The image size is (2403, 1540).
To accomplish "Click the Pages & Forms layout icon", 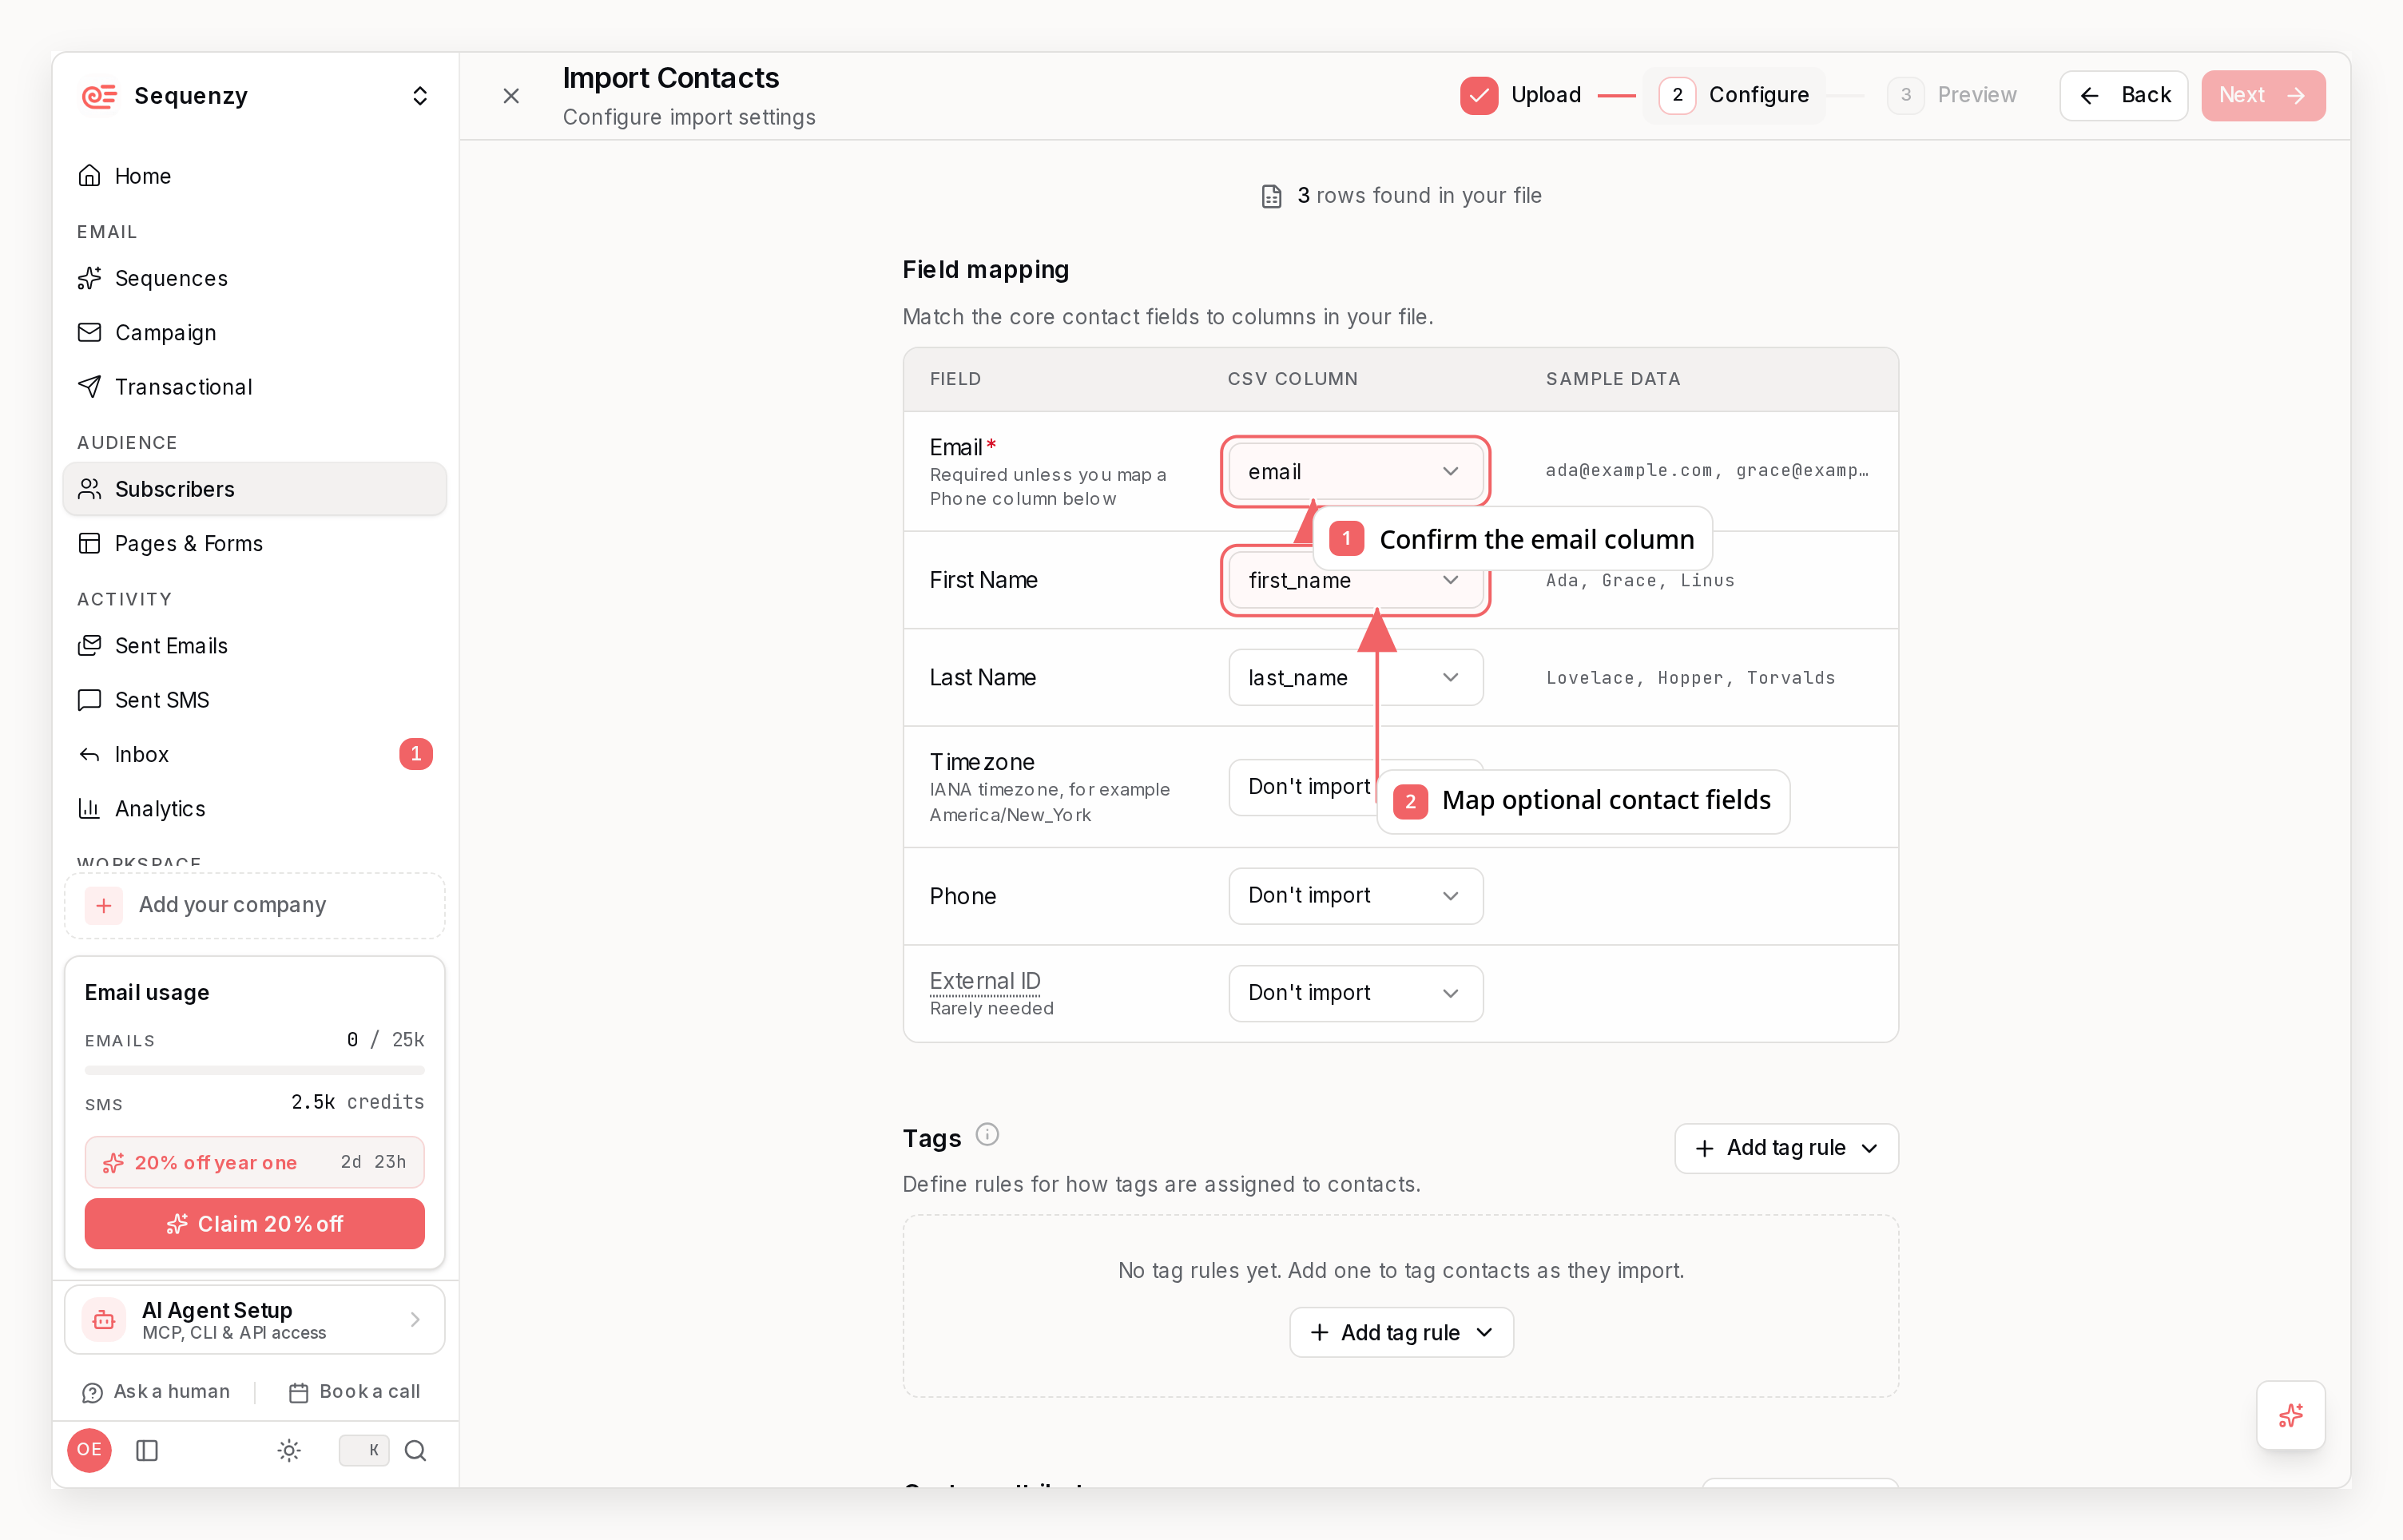I will (x=90, y=543).
